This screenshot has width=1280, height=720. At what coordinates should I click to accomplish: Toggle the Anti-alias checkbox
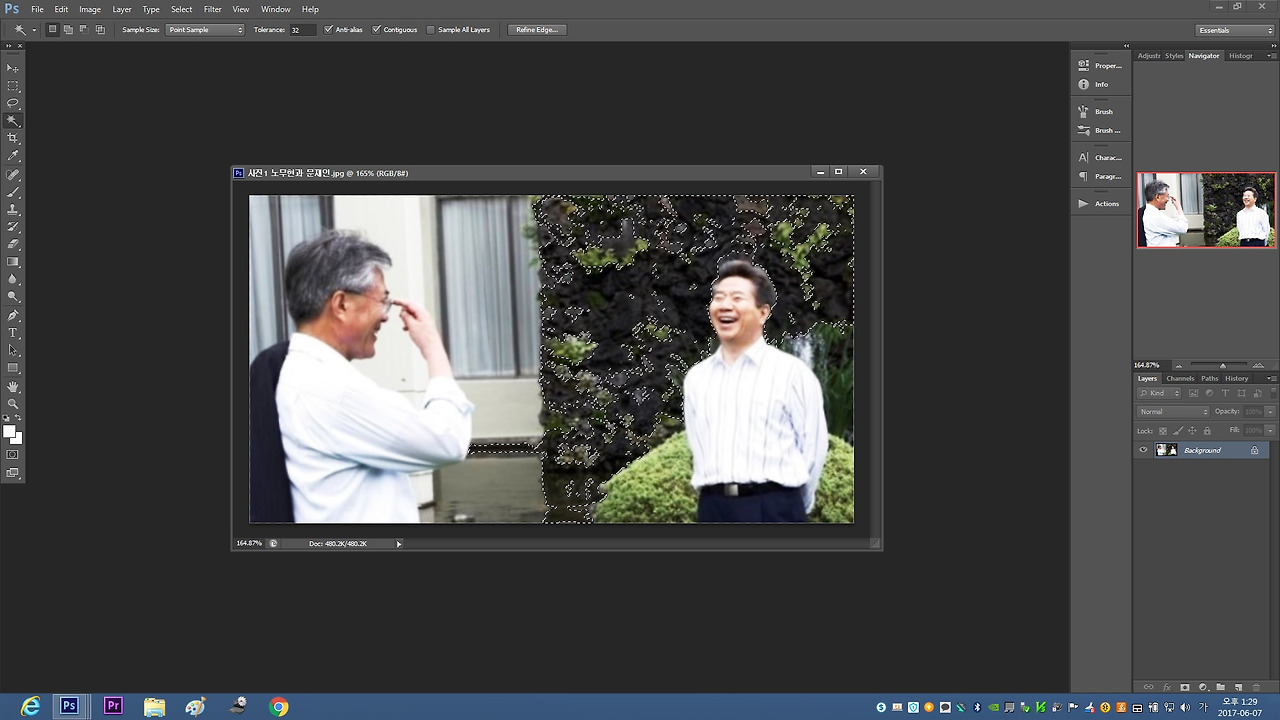click(x=328, y=30)
